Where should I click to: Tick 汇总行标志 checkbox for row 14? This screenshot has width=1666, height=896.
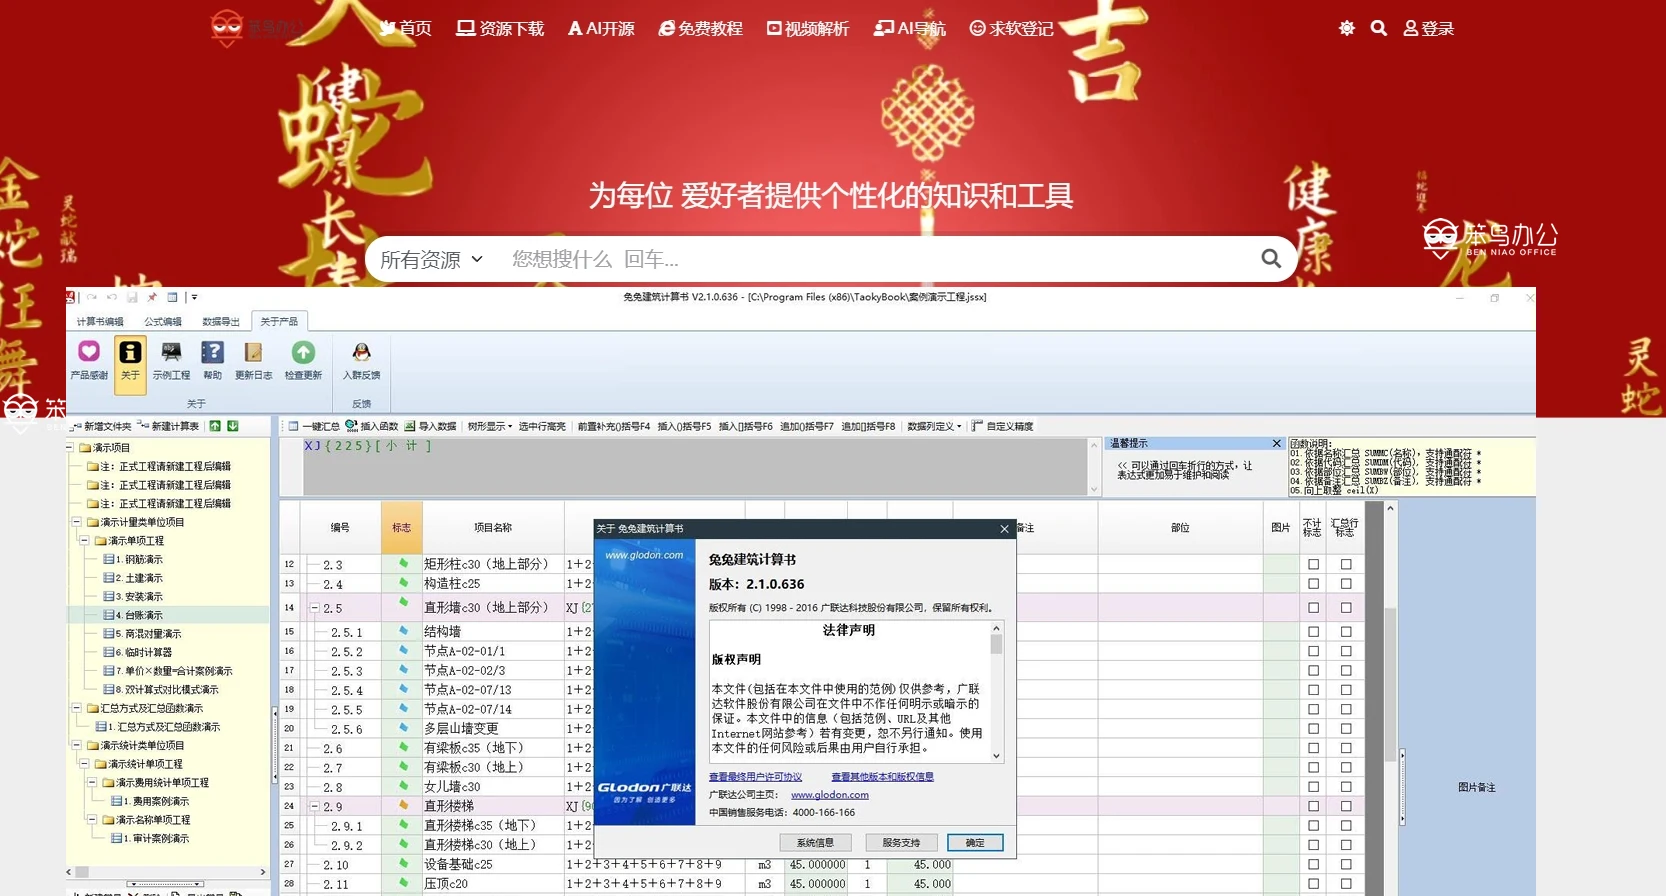click(x=1346, y=607)
